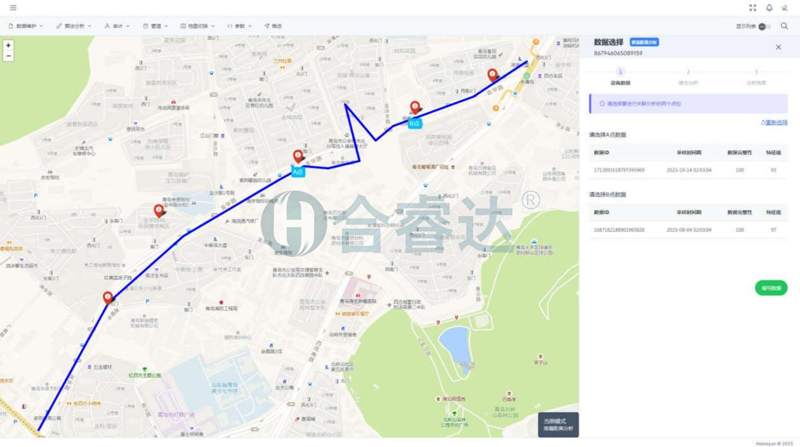
Task: Click the 请选择A点数据 heading
Action: coord(608,135)
